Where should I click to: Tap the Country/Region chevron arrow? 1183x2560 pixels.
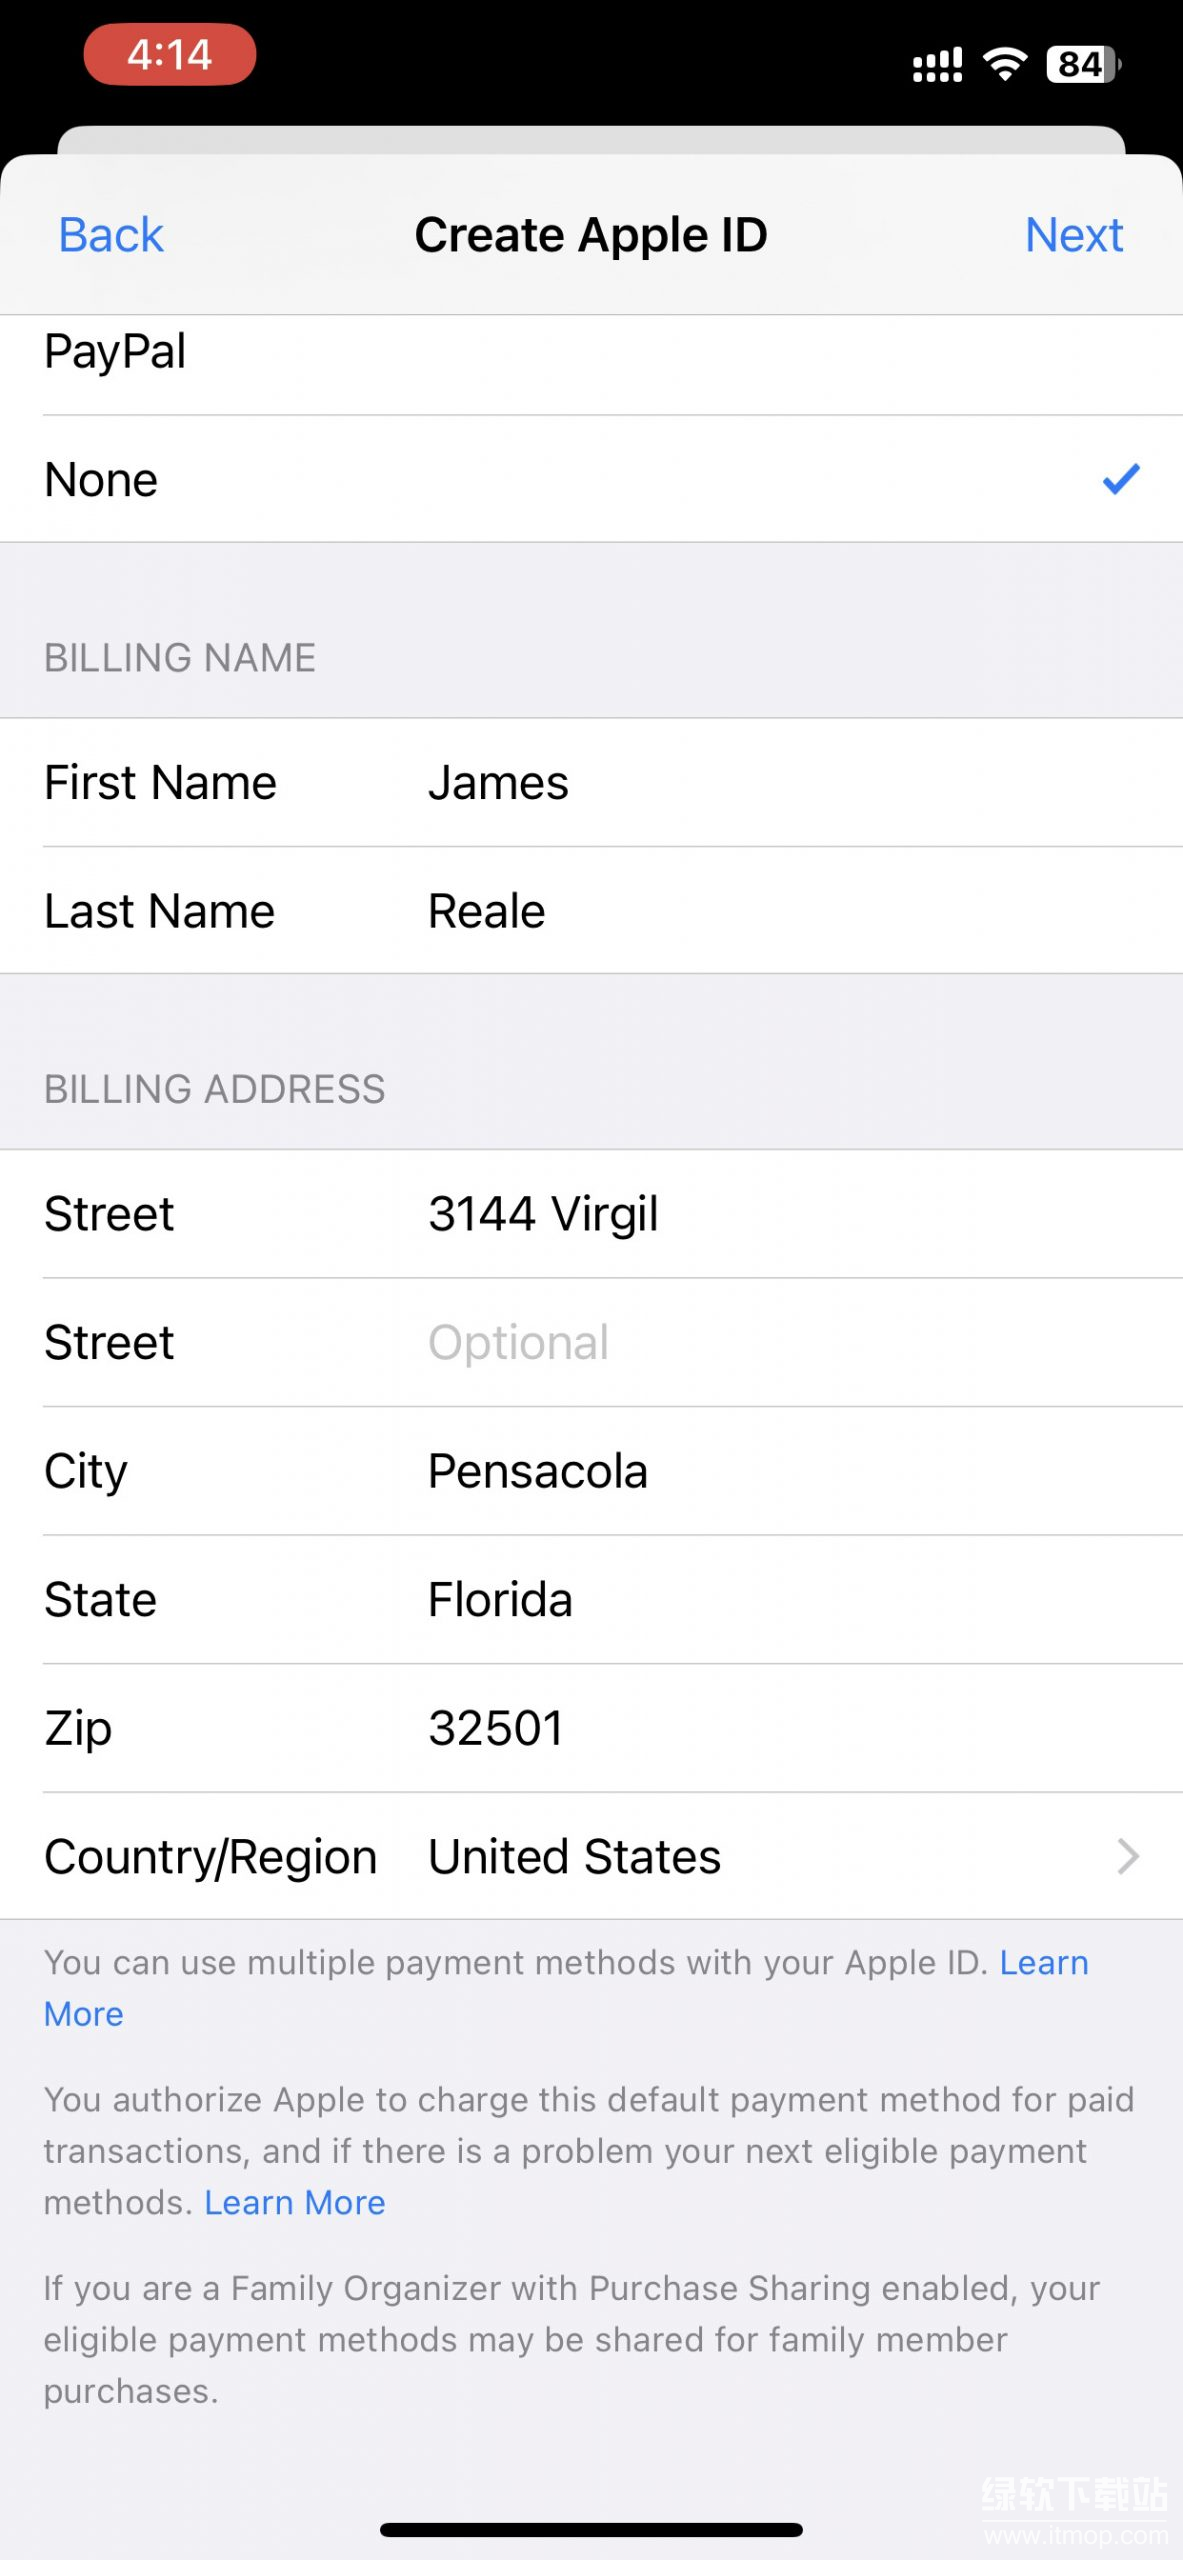(1128, 1857)
